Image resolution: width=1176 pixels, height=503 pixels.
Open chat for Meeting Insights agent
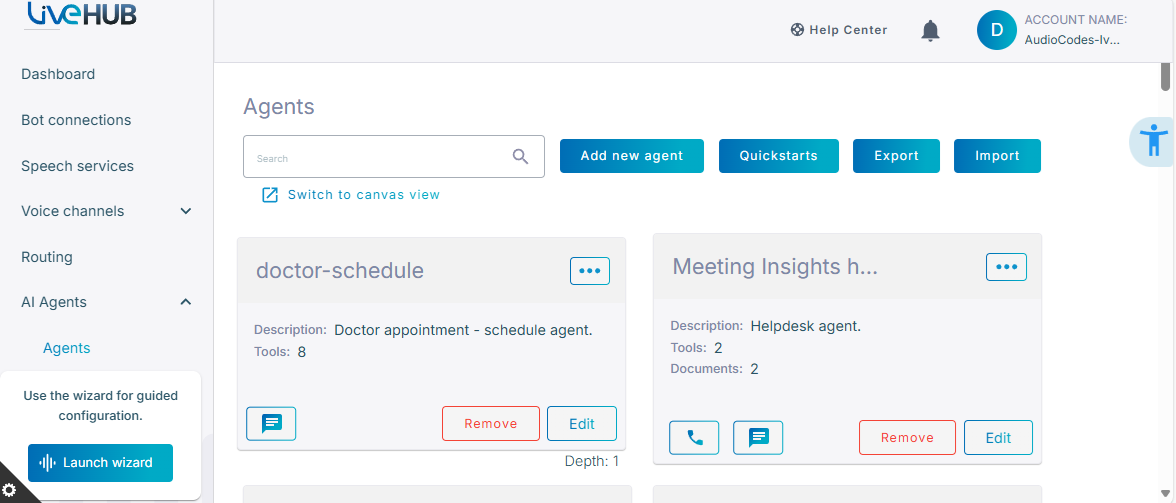click(758, 438)
